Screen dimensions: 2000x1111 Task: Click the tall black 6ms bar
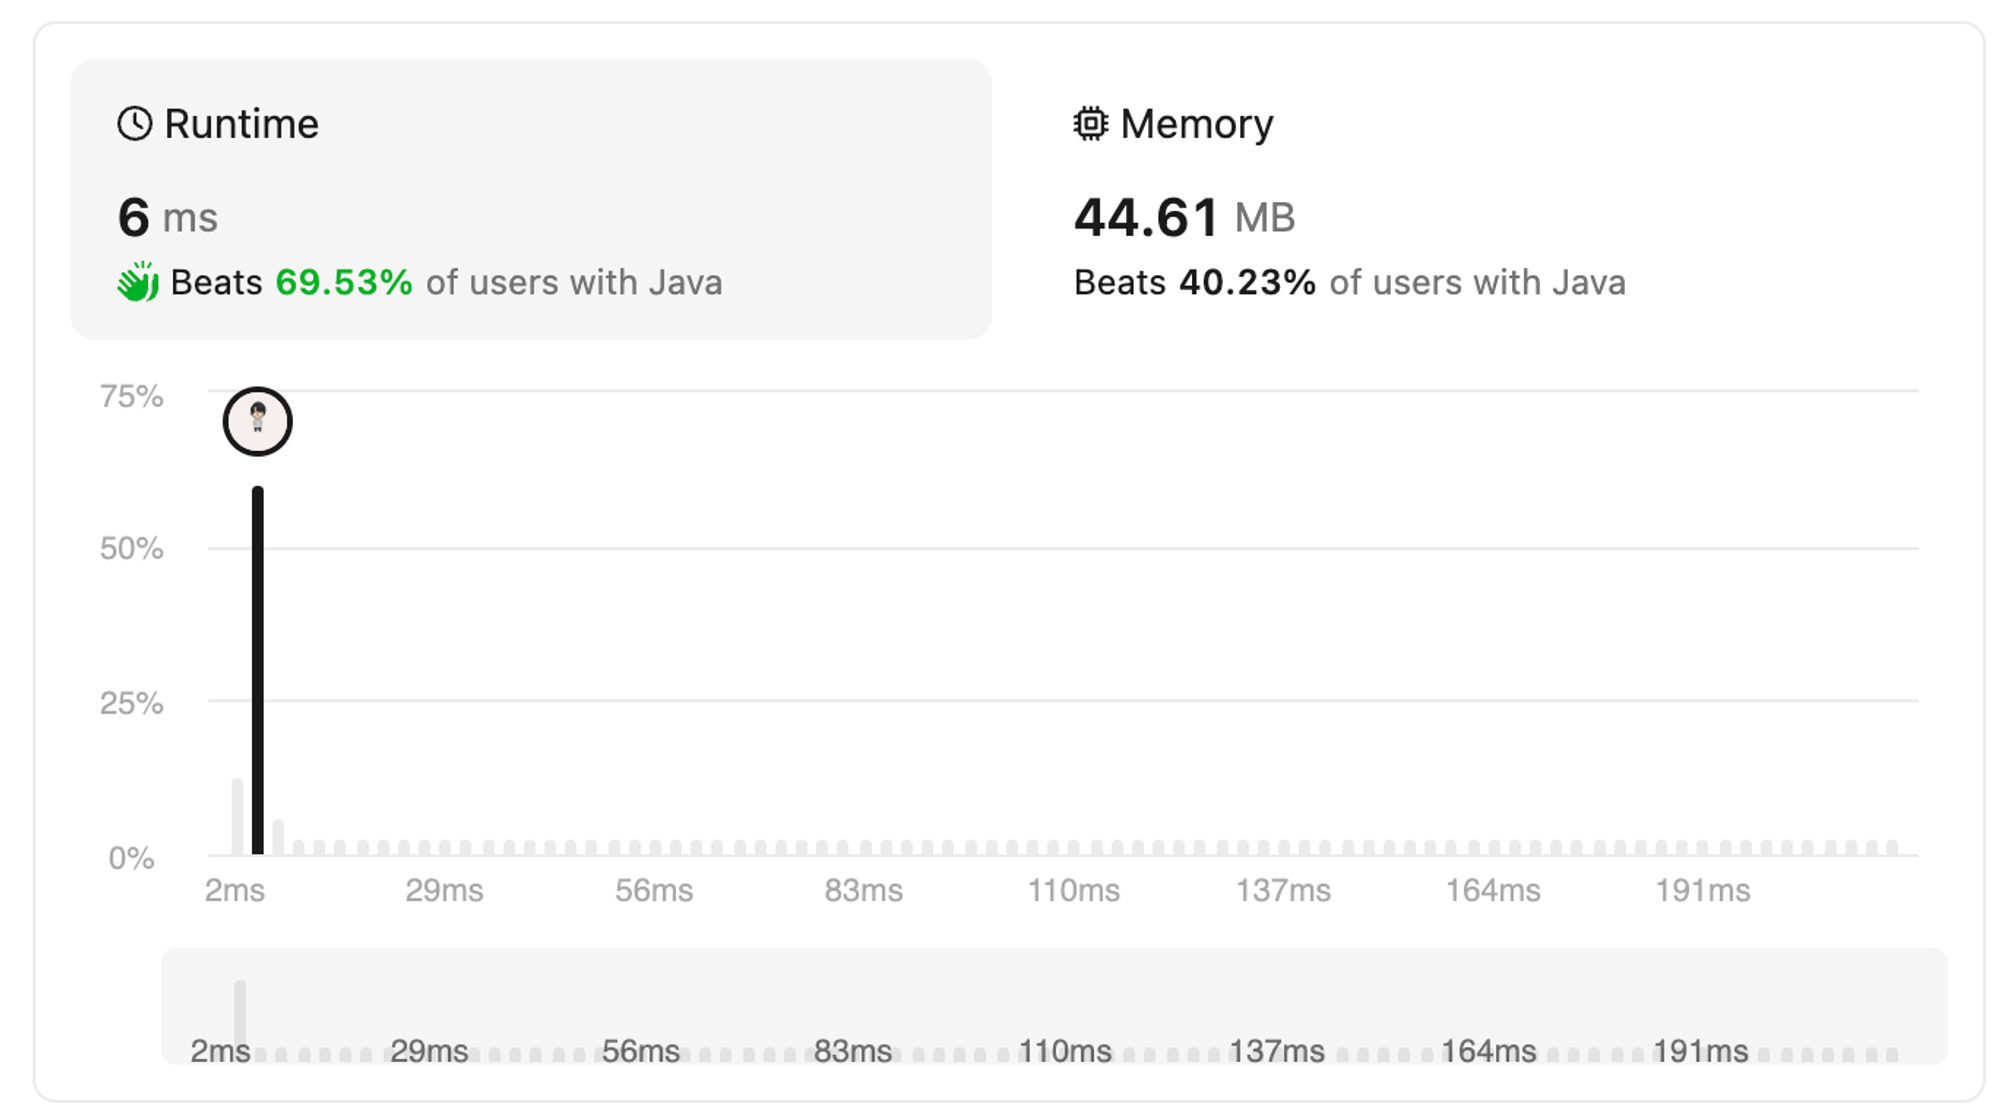click(258, 670)
